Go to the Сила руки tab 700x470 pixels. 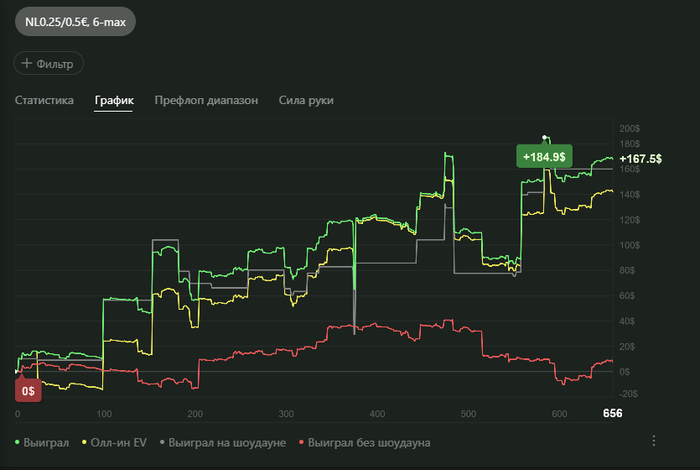[x=306, y=101]
